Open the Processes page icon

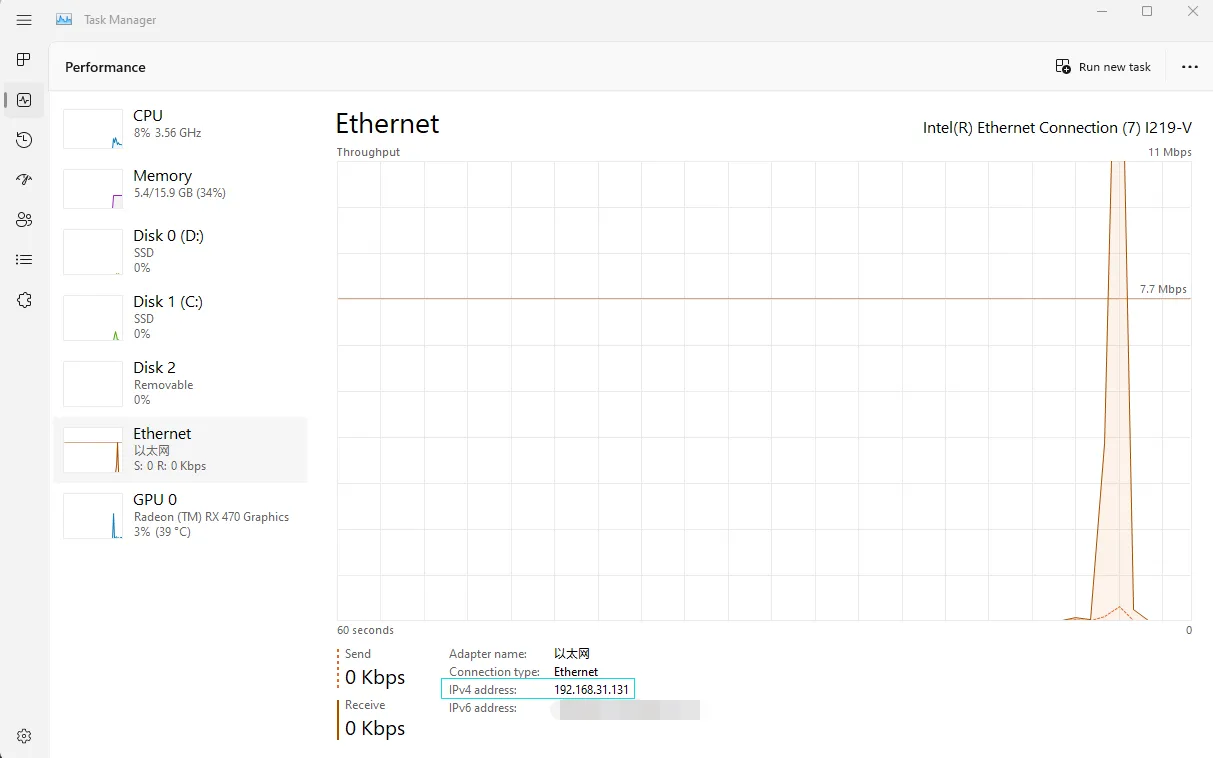click(24, 60)
